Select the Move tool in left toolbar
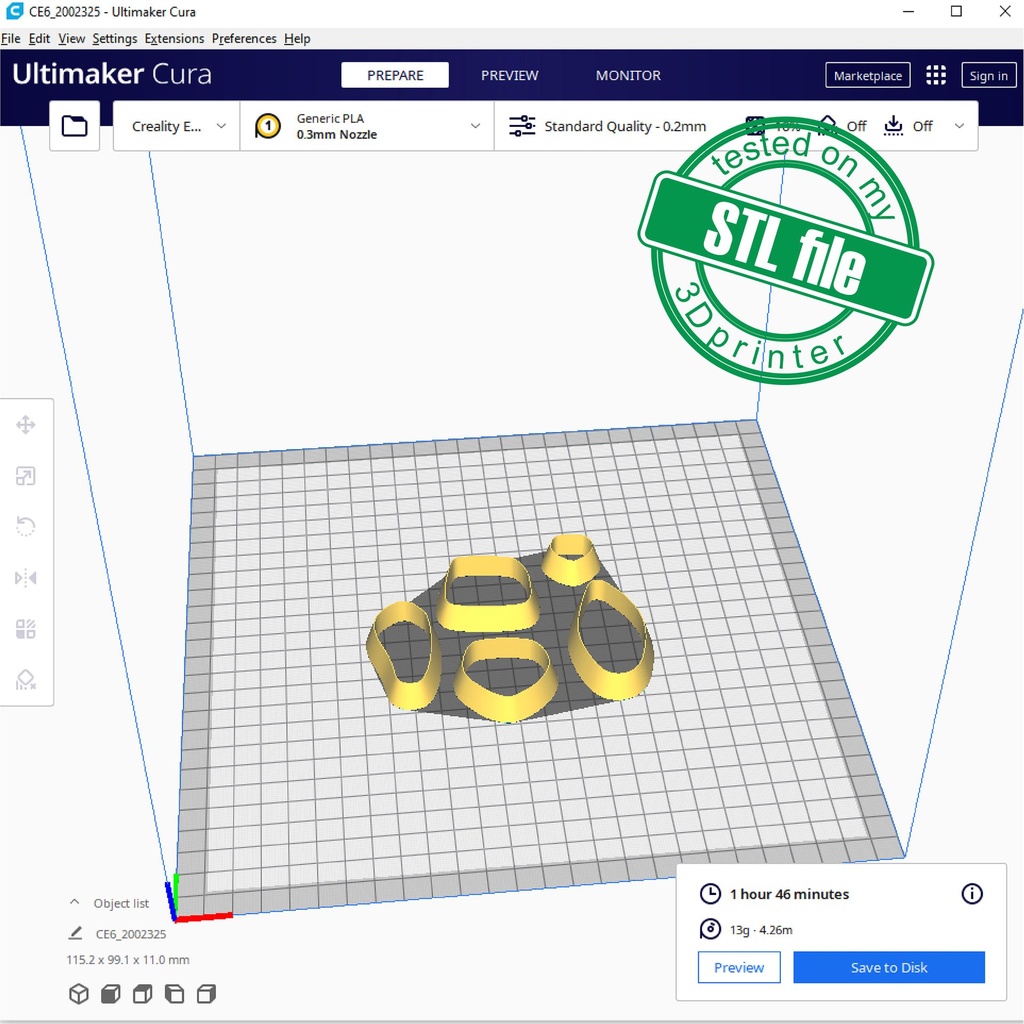Image resolution: width=1024 pixels, height=1024 pixels. [26, 425]
